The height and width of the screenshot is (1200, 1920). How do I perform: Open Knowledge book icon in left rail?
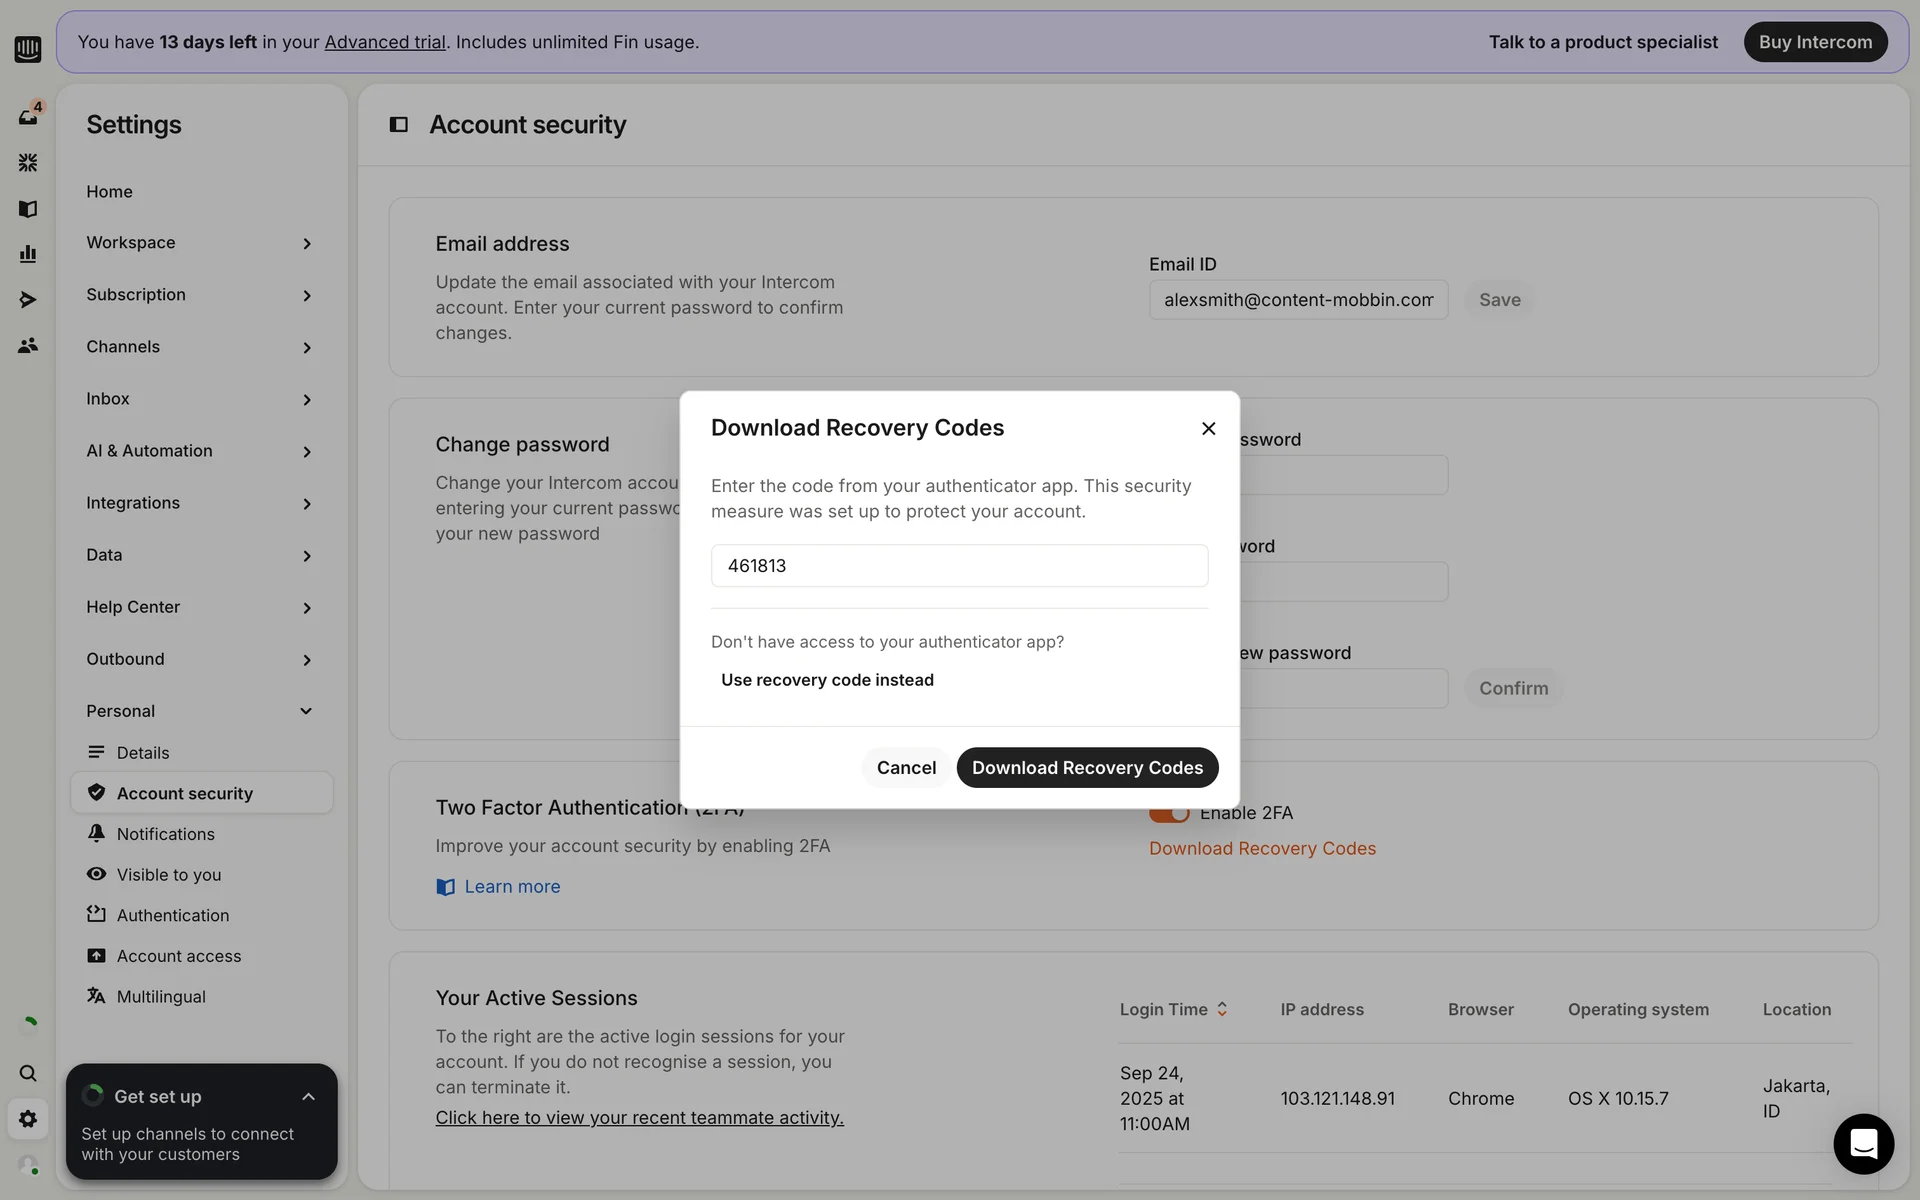click(28, 208)
